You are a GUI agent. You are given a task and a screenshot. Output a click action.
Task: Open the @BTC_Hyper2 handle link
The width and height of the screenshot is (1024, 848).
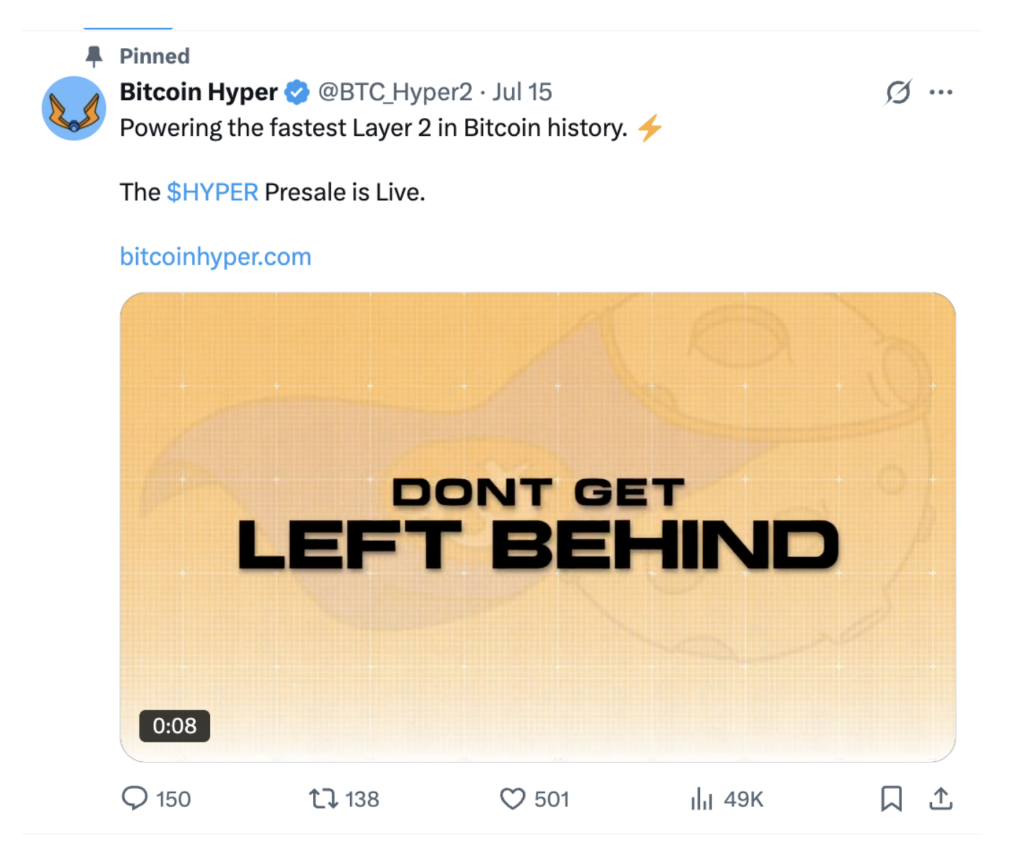point(394,93)
